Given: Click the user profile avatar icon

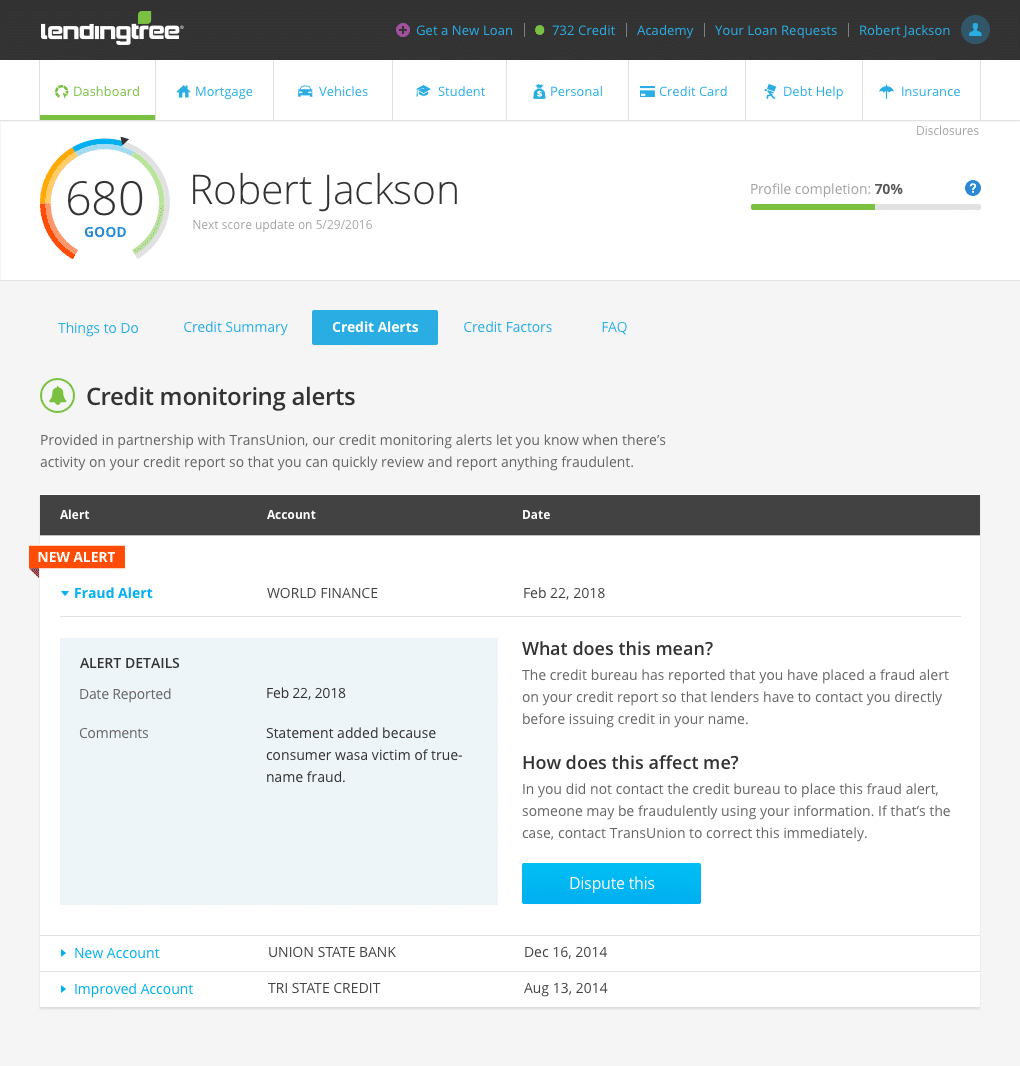Looking at the screenshot, I should (975, 30).
